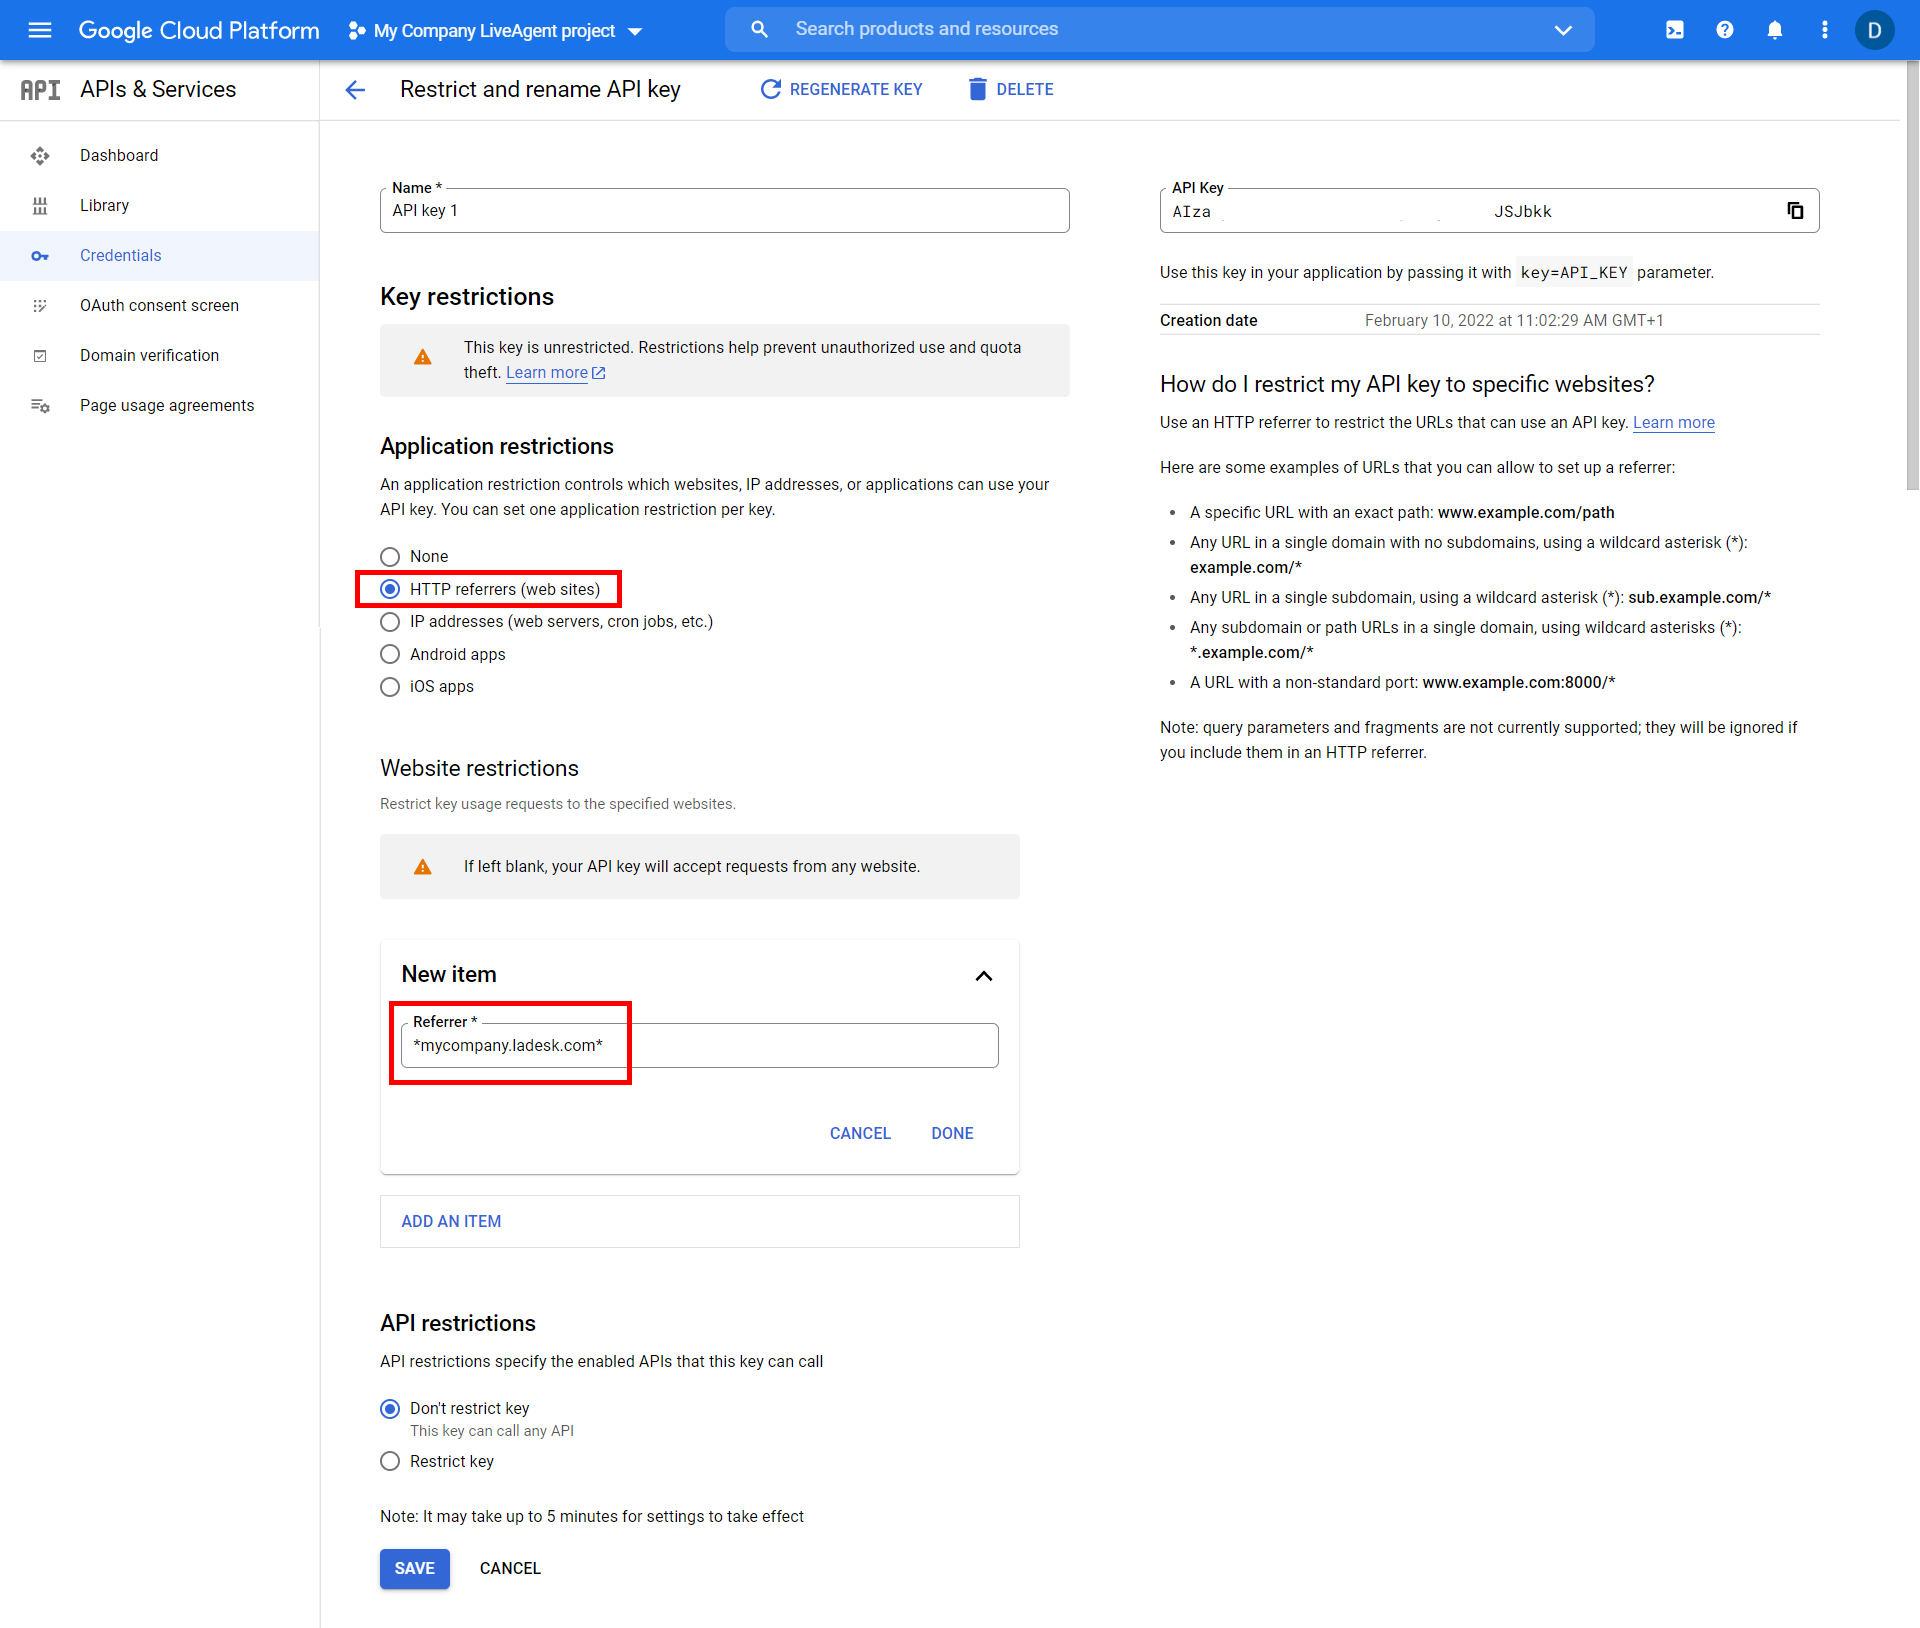Viewport: 1920px width, 1628px height.
Task: Click the Credentials key icon
Action: pos(40,256)
